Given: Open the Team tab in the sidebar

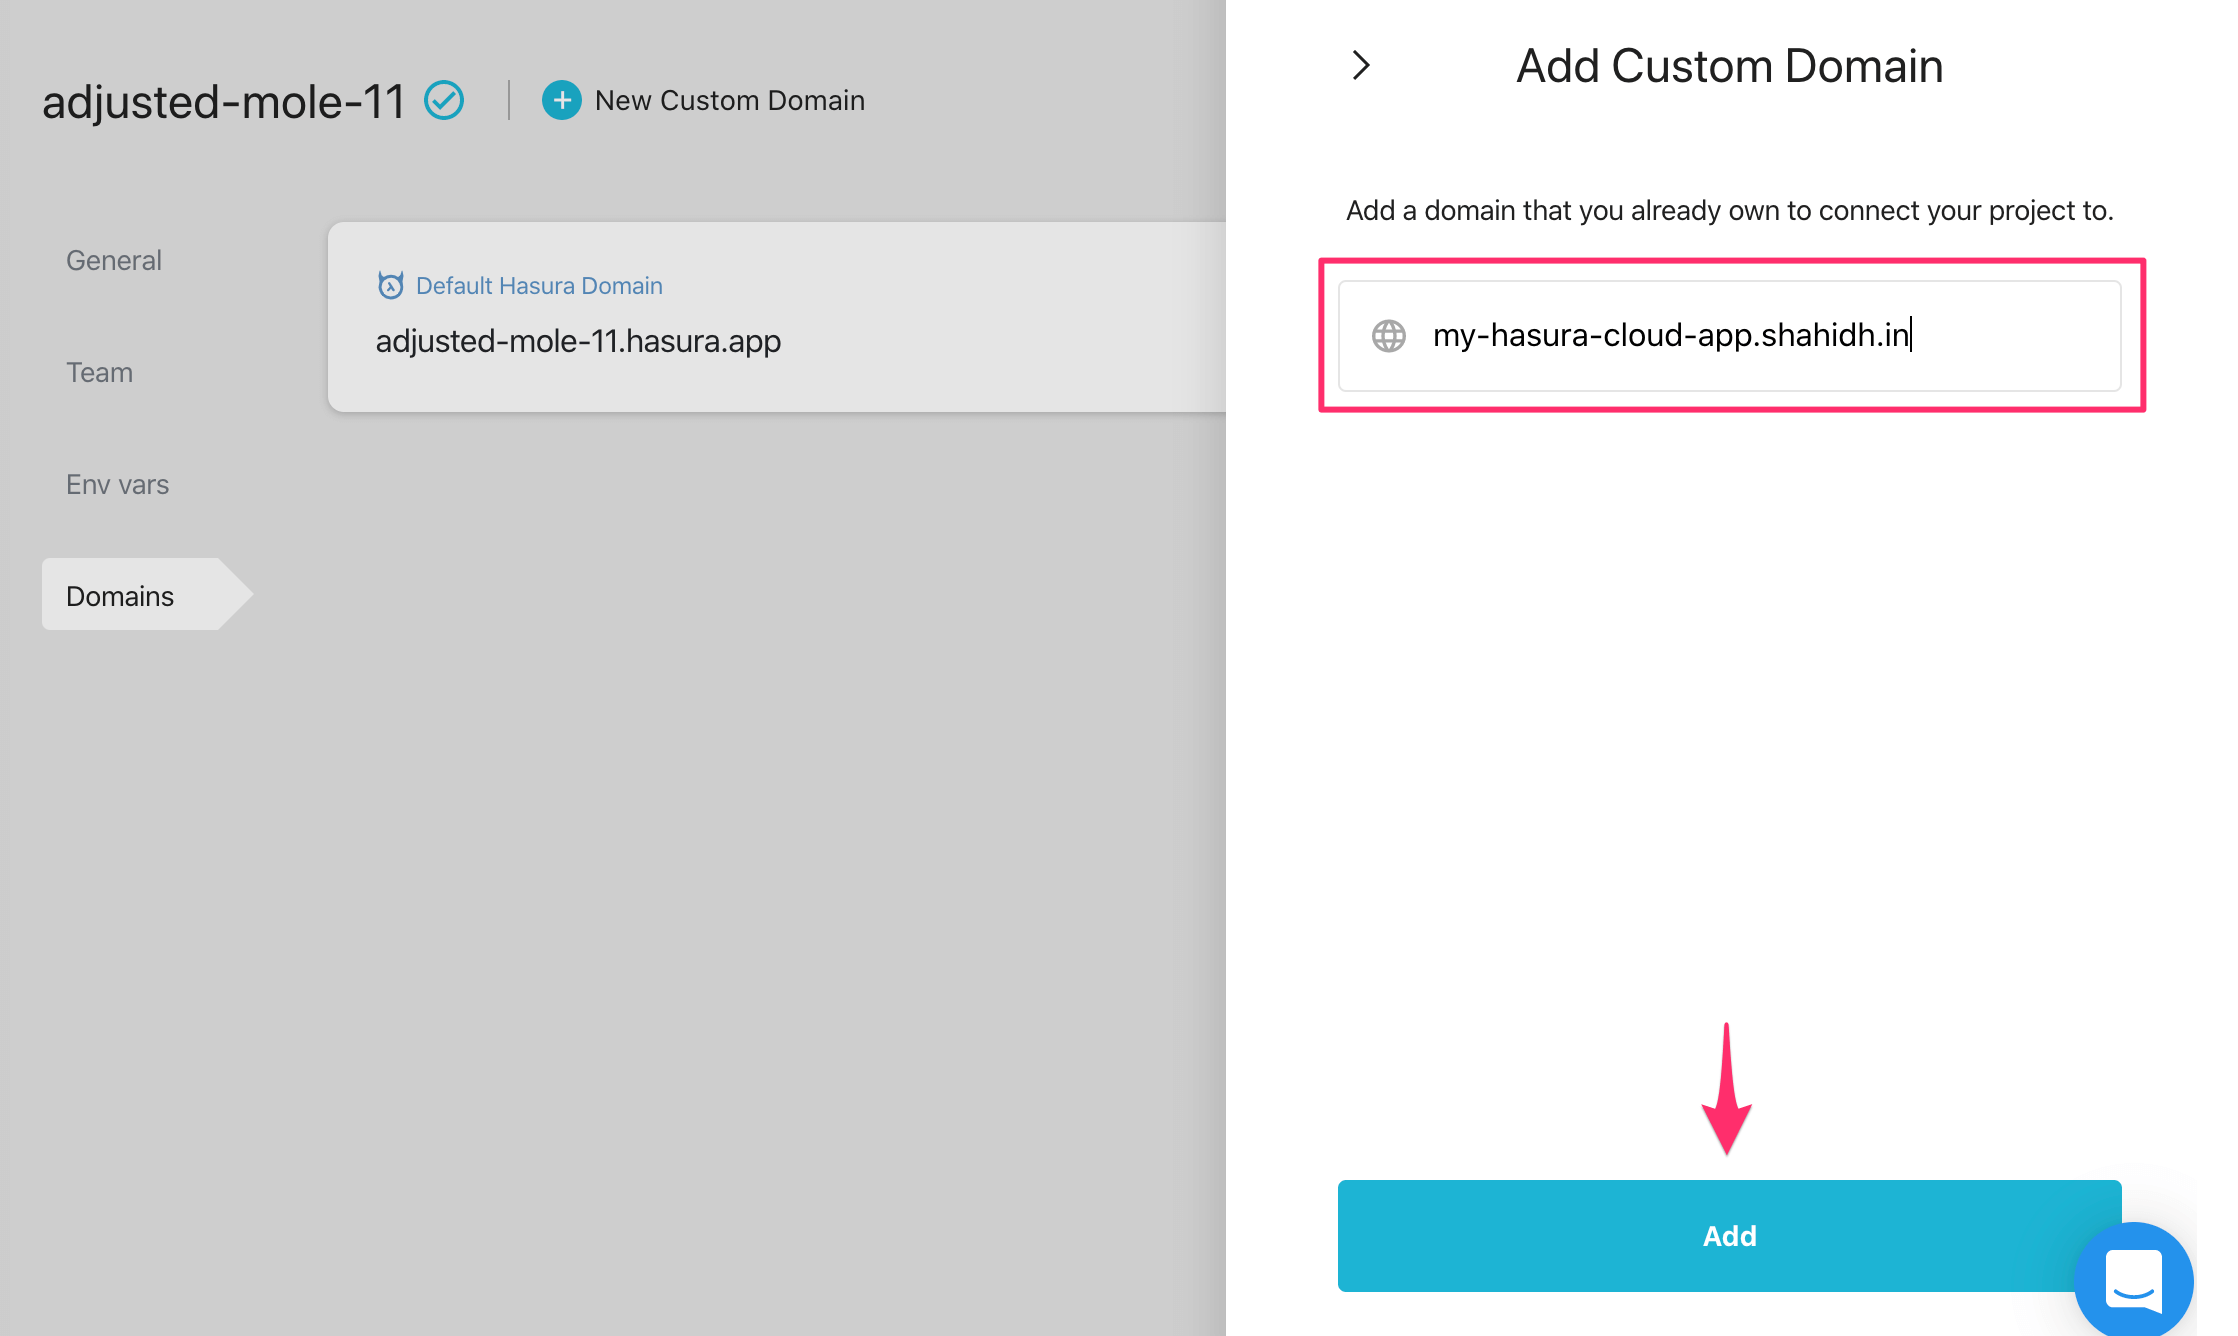Looking at the screenshot, I should (x=99, y=372).
